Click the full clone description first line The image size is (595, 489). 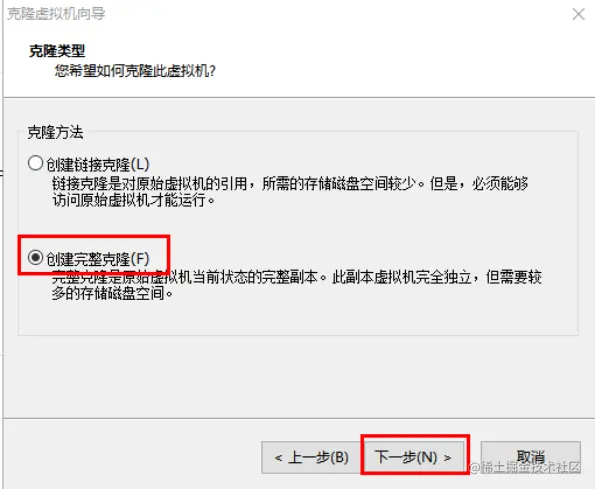297,277
